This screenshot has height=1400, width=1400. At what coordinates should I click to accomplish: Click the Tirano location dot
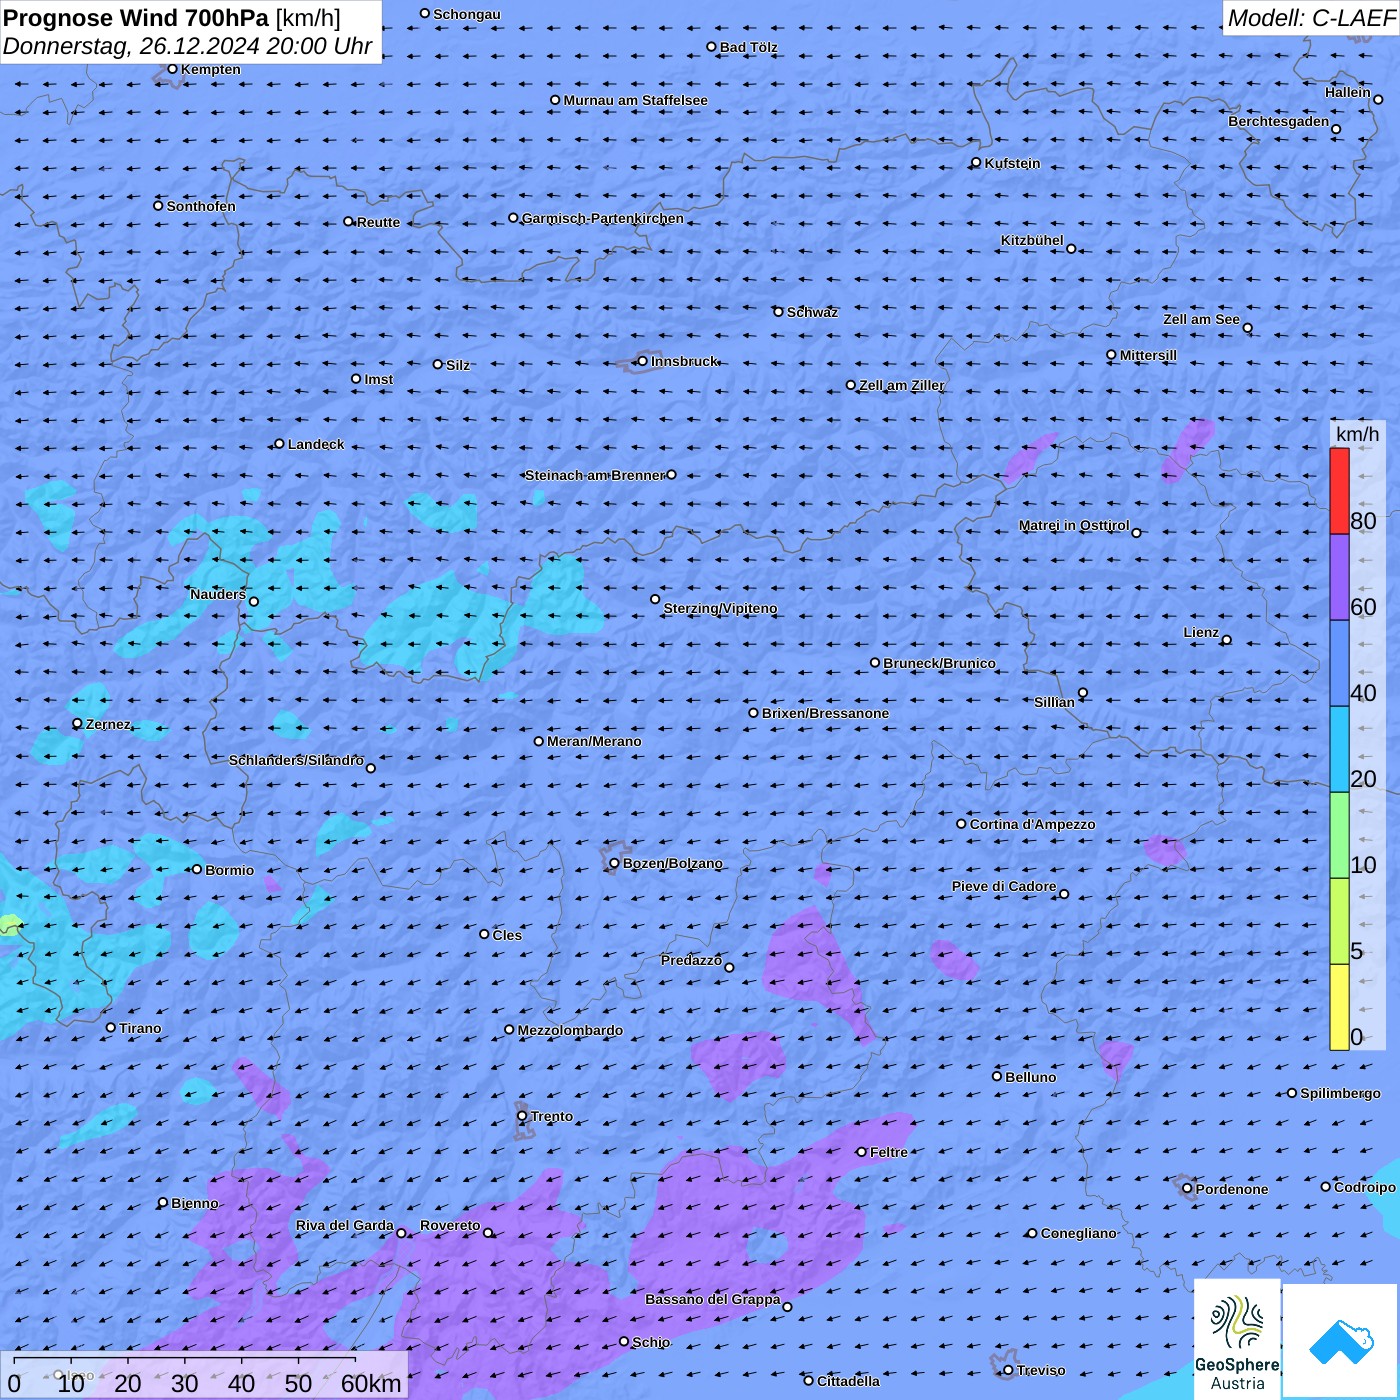(x=111, y=1027)
